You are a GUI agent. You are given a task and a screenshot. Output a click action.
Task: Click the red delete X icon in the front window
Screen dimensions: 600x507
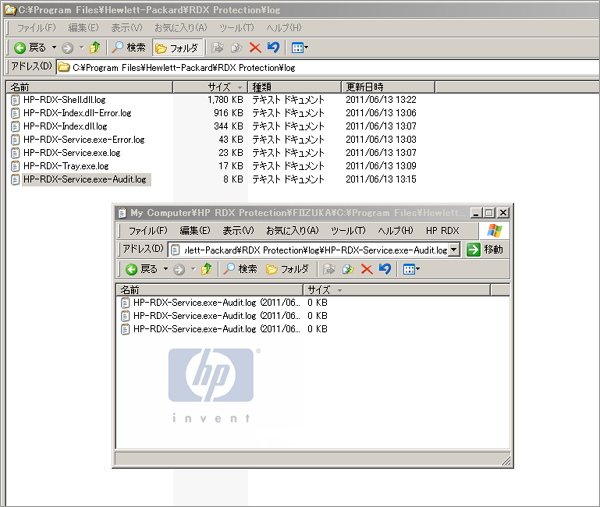coord(366,269)
